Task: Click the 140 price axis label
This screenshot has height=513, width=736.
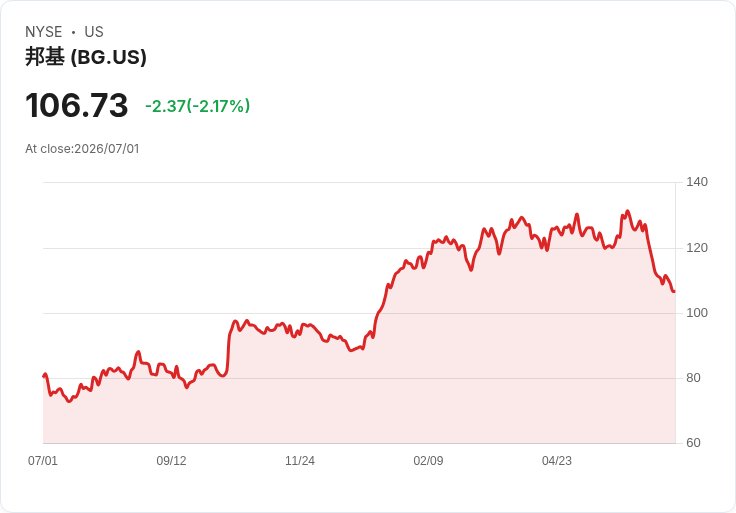Action: click(x=697, y=182)
